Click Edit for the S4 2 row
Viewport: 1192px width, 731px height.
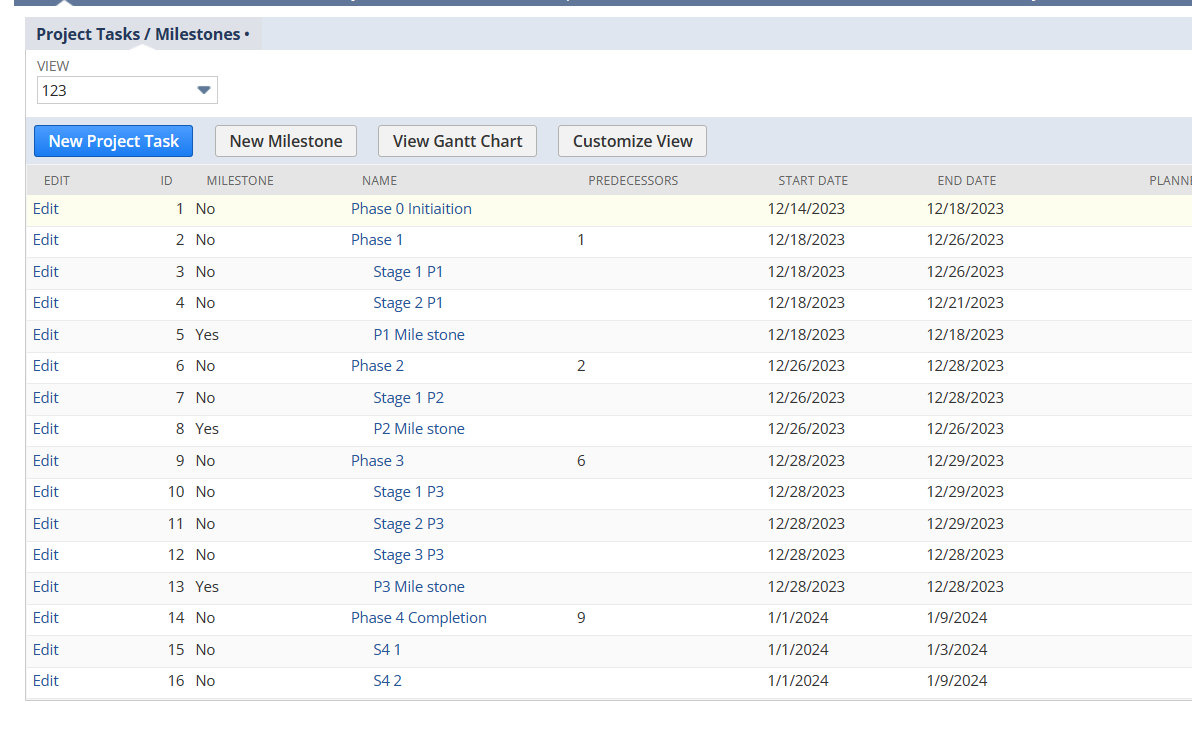point(46,681)
